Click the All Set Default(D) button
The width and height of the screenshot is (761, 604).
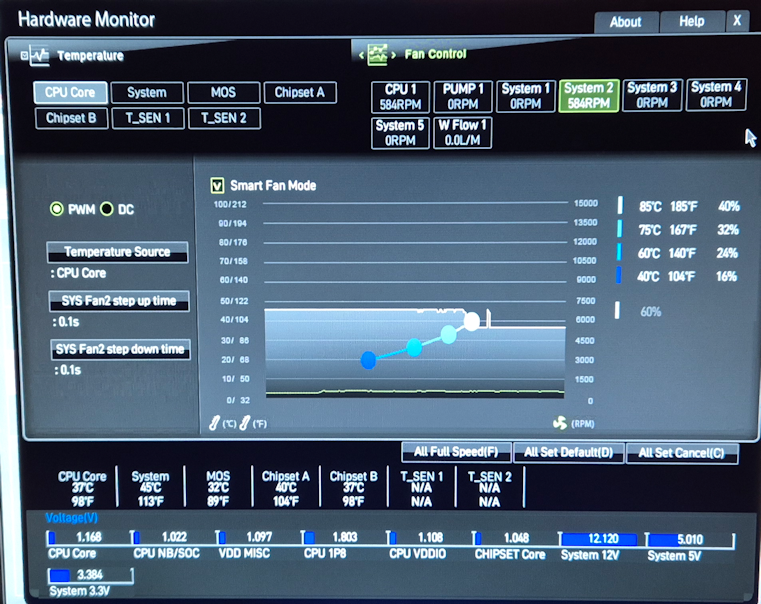[x=568, y=453]
